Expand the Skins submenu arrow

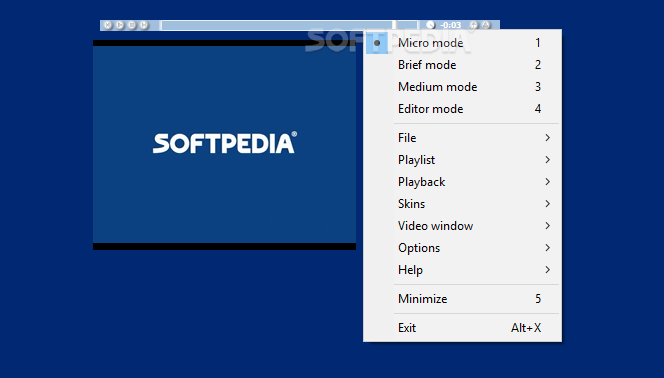point(548,204)
